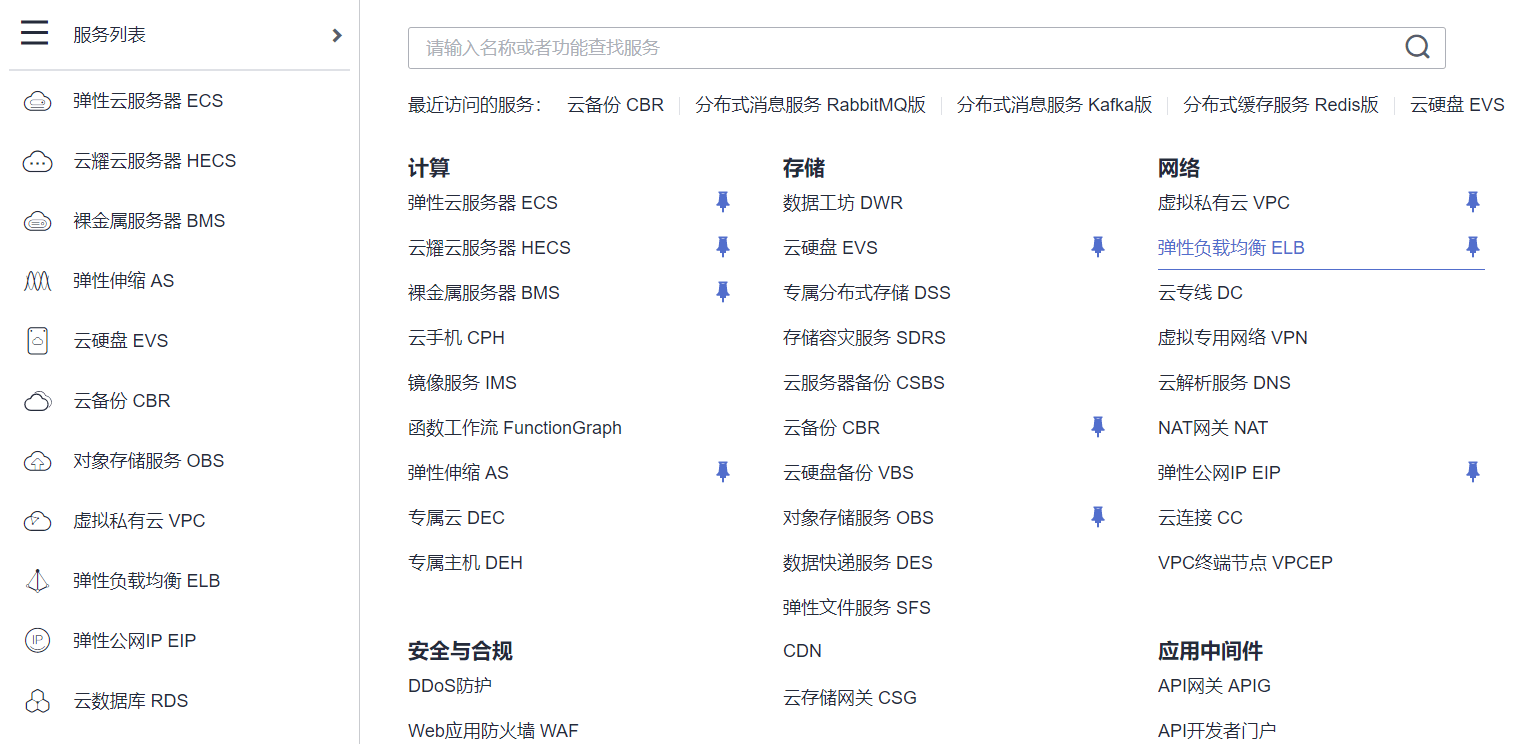Go to VPC终端节点 VPCEP
The width and height of the screenshot is (1520, 744).
click(1245, 563)
